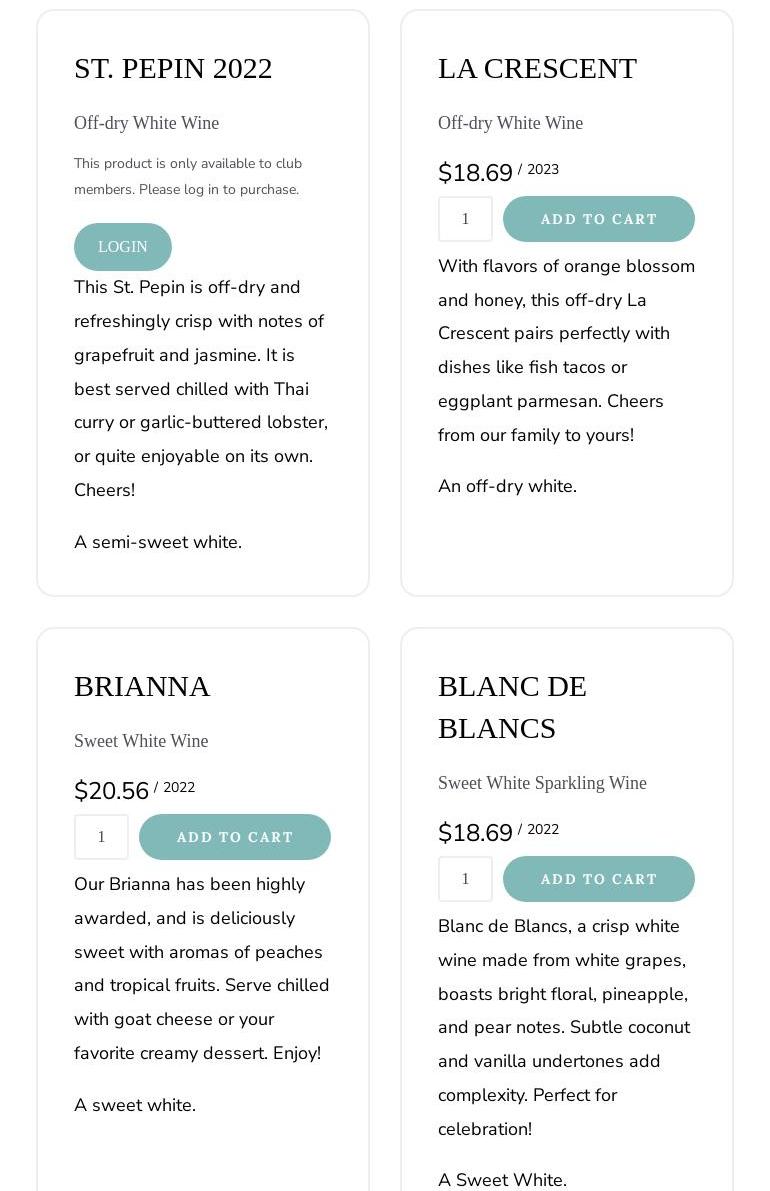Add La Crescent to cart
This screenshot has height=1191, width=770.
598,219
